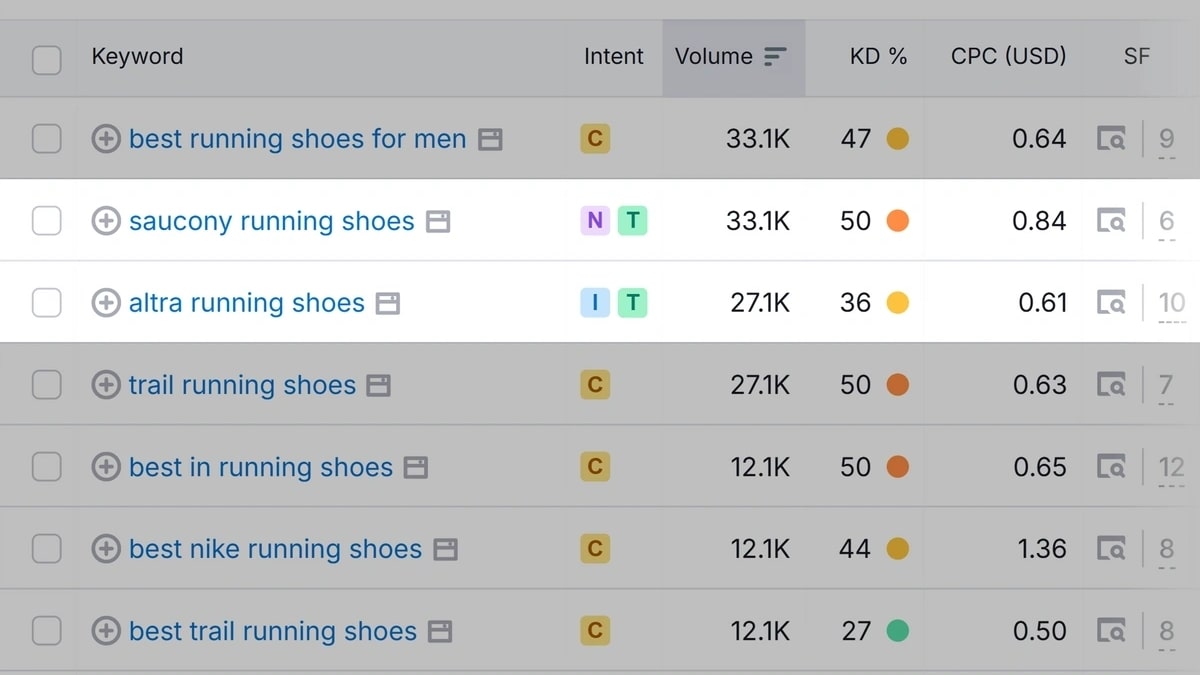The height and width of the screenshot is (675, 1200).
Task: Click the N intent badge on saucony row
Action: click(595, 221)
